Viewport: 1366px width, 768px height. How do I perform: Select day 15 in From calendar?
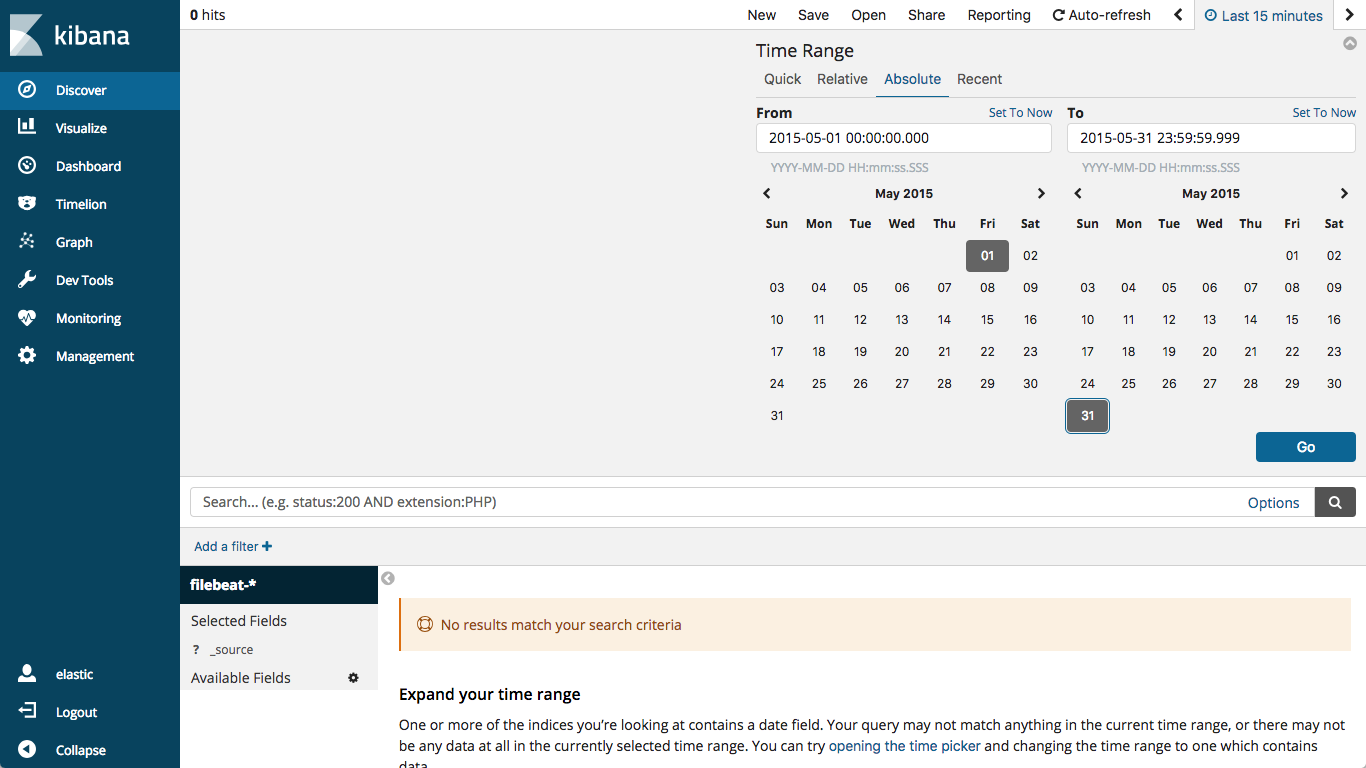coord(987,320)
